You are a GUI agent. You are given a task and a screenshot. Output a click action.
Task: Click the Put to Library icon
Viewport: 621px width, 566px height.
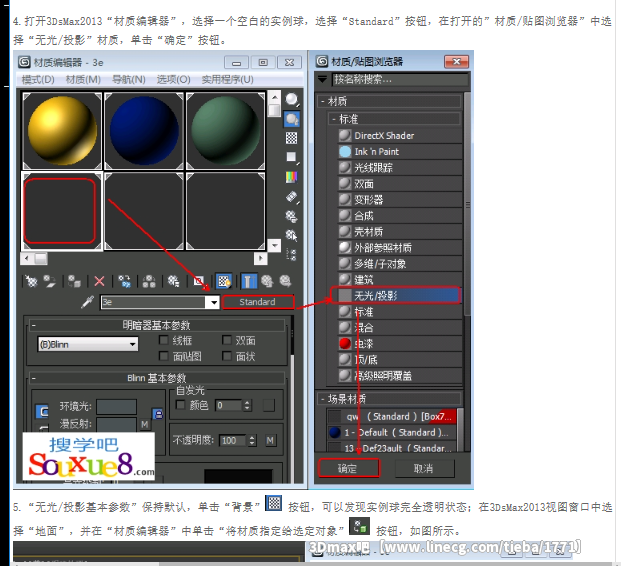coord(173,281)
